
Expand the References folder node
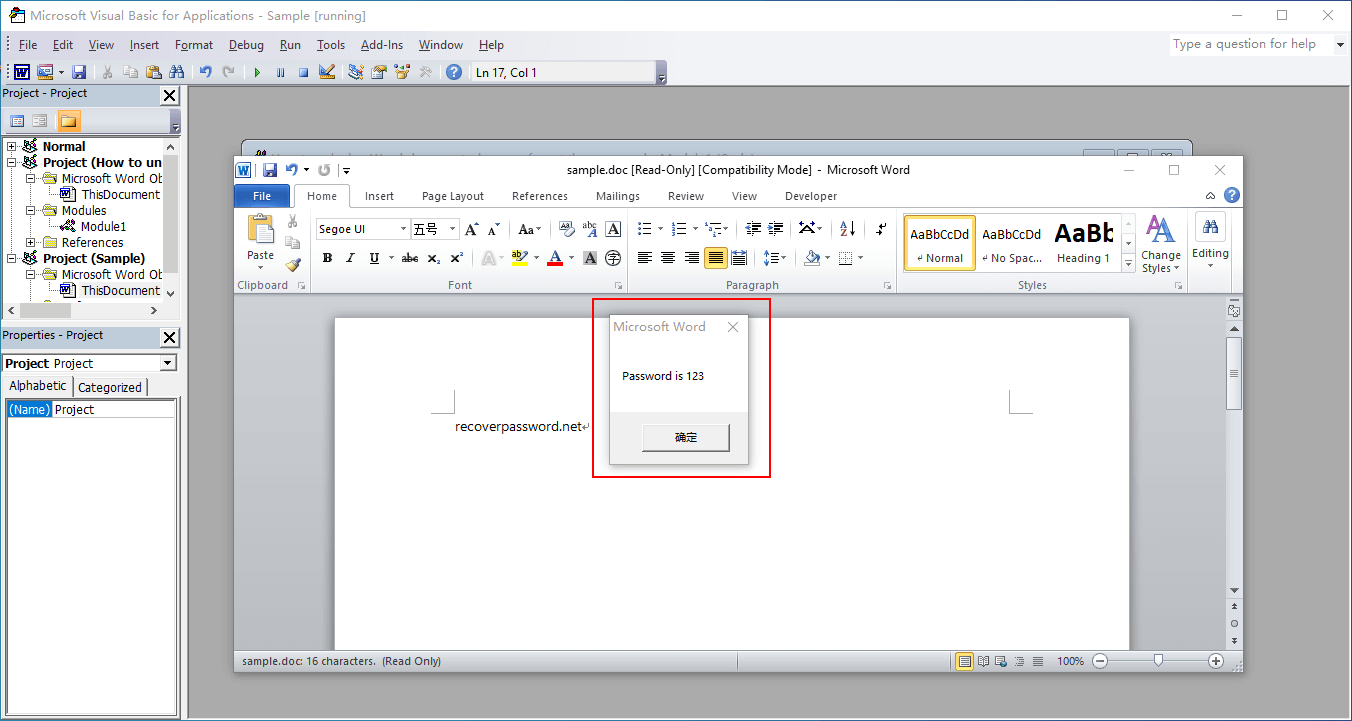point(31,242)
